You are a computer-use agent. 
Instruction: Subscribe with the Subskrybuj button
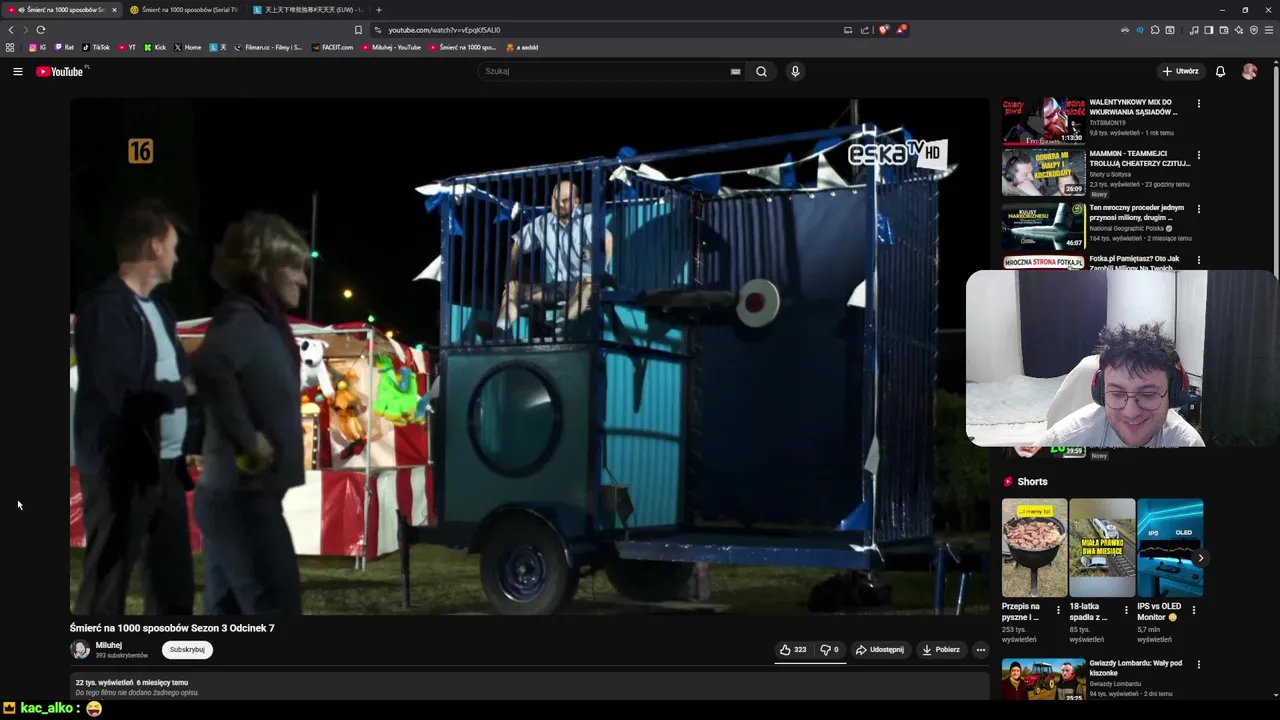pyautogui.click(x=187, y=649)
